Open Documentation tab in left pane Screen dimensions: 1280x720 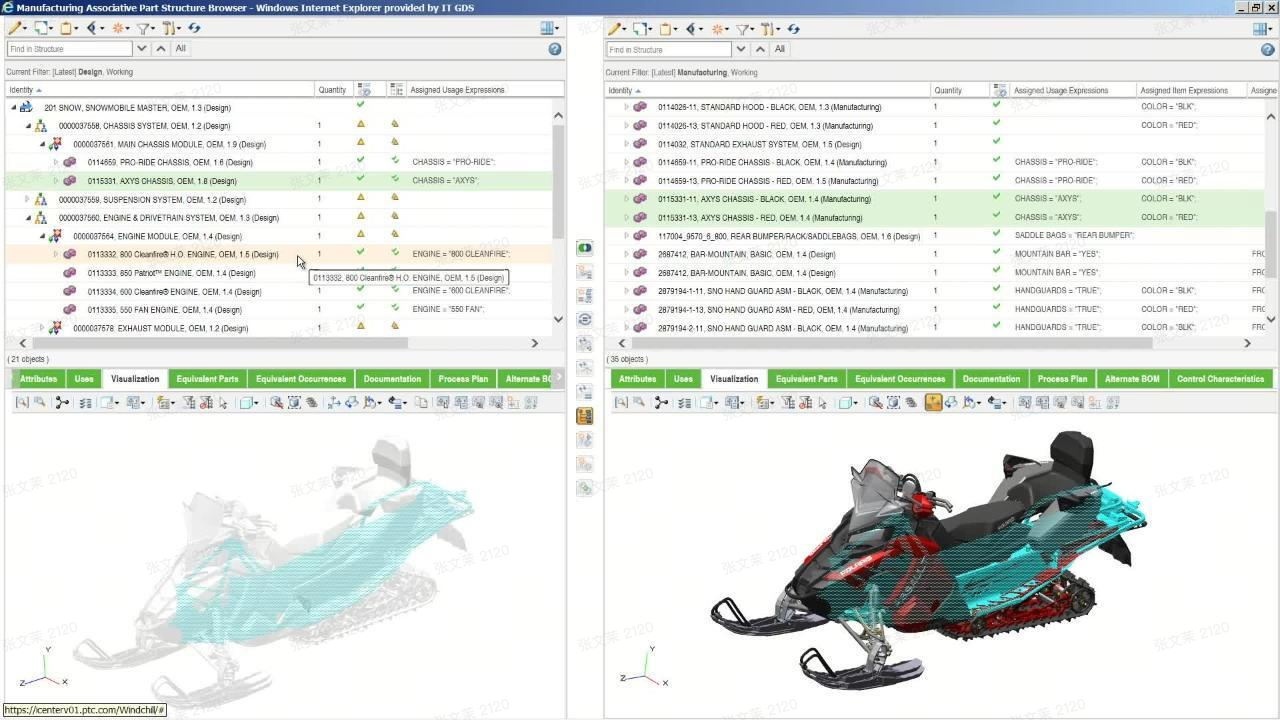tap(392, 379)
